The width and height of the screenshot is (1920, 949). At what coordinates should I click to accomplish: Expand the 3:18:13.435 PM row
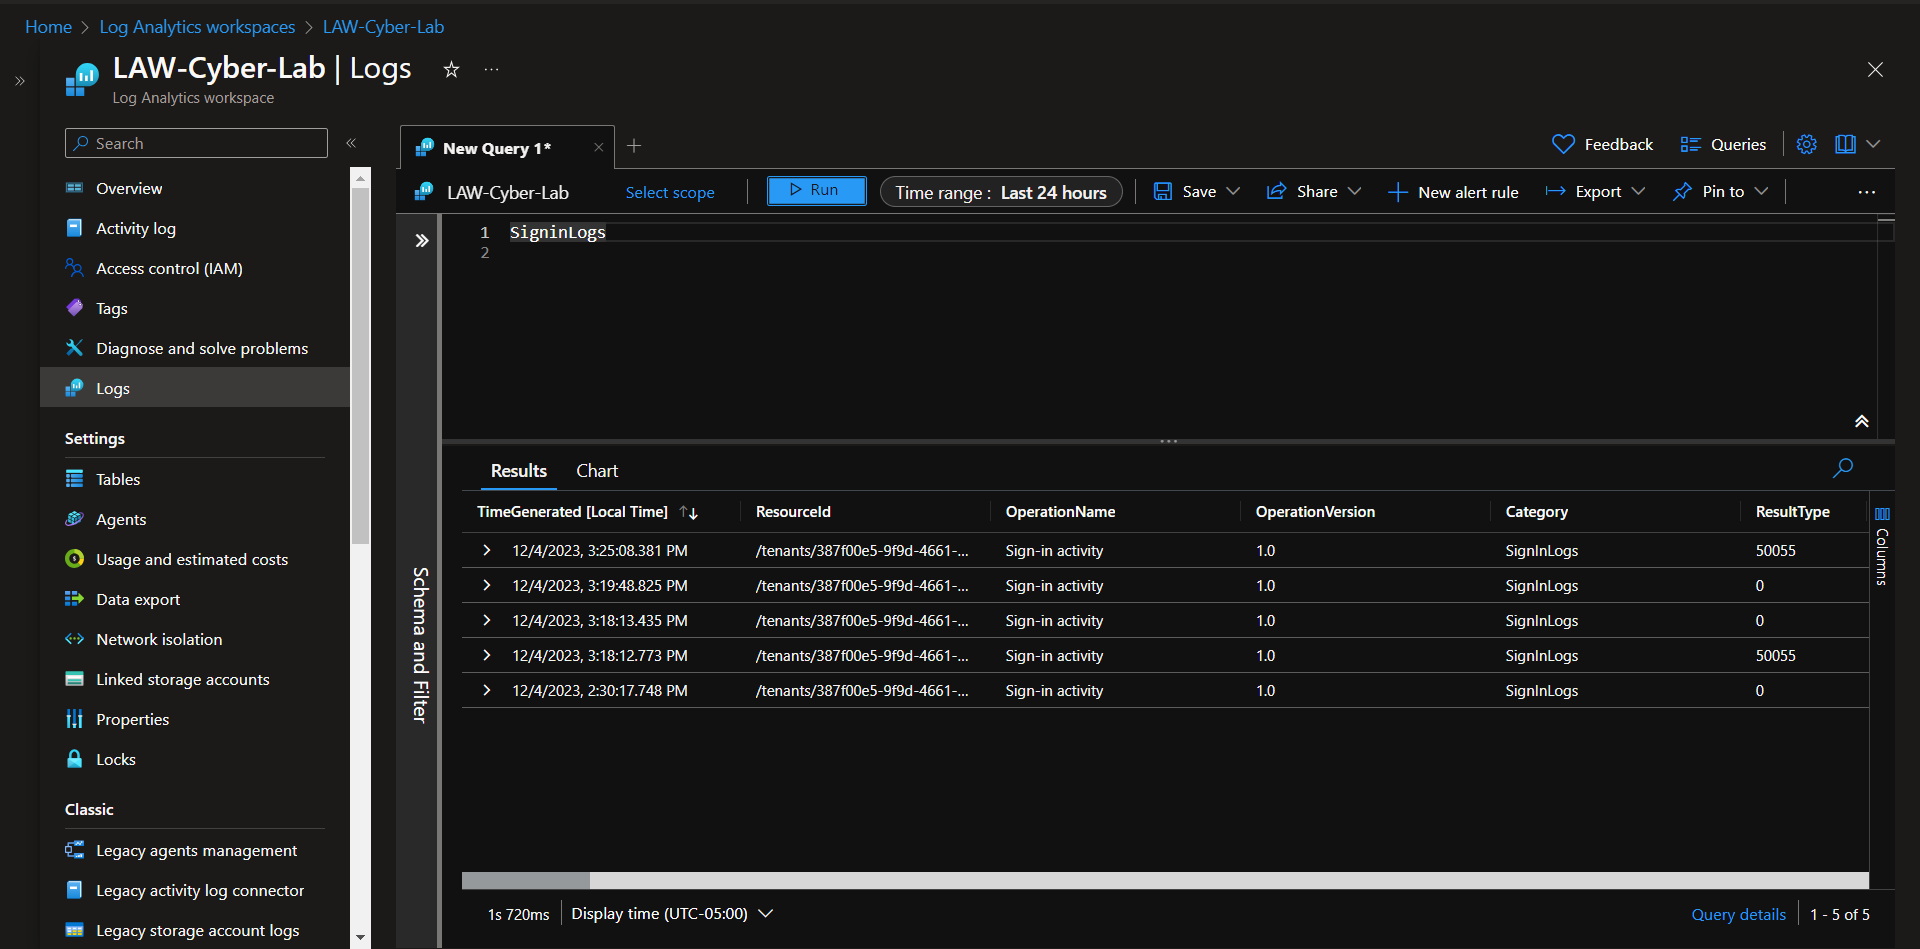pos(487,620)
